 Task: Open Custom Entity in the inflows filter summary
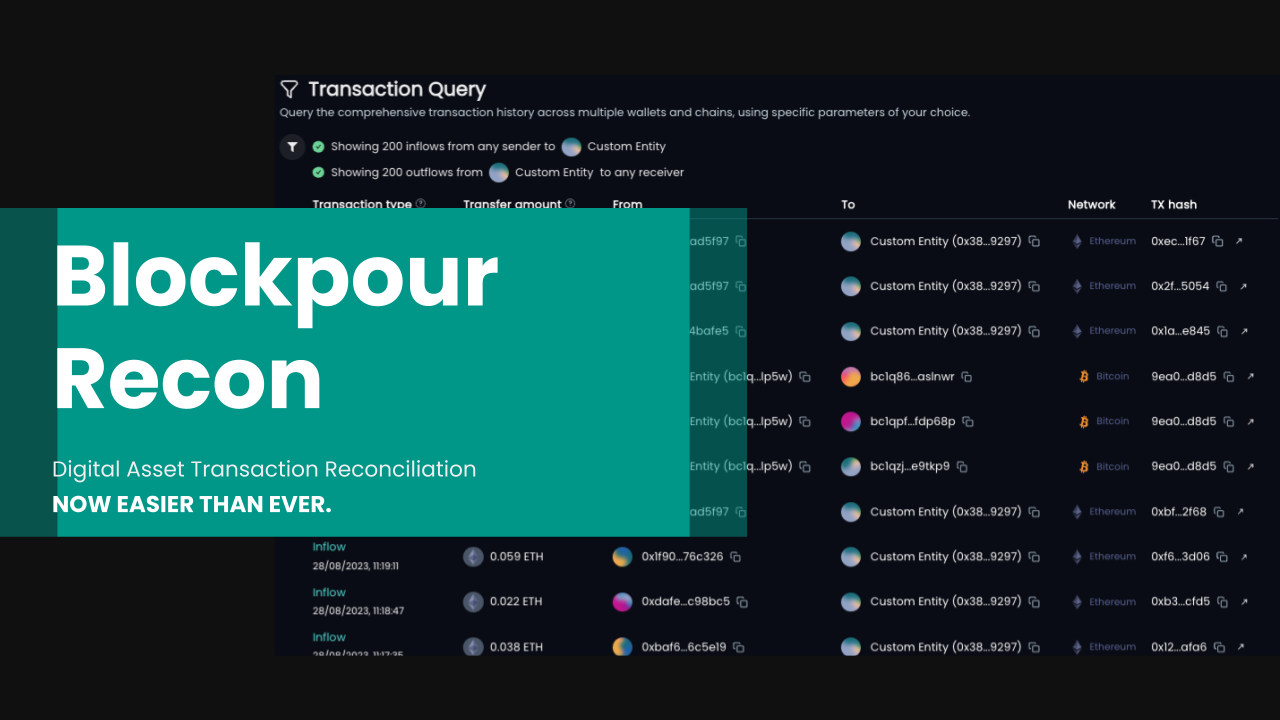[626, 146]
